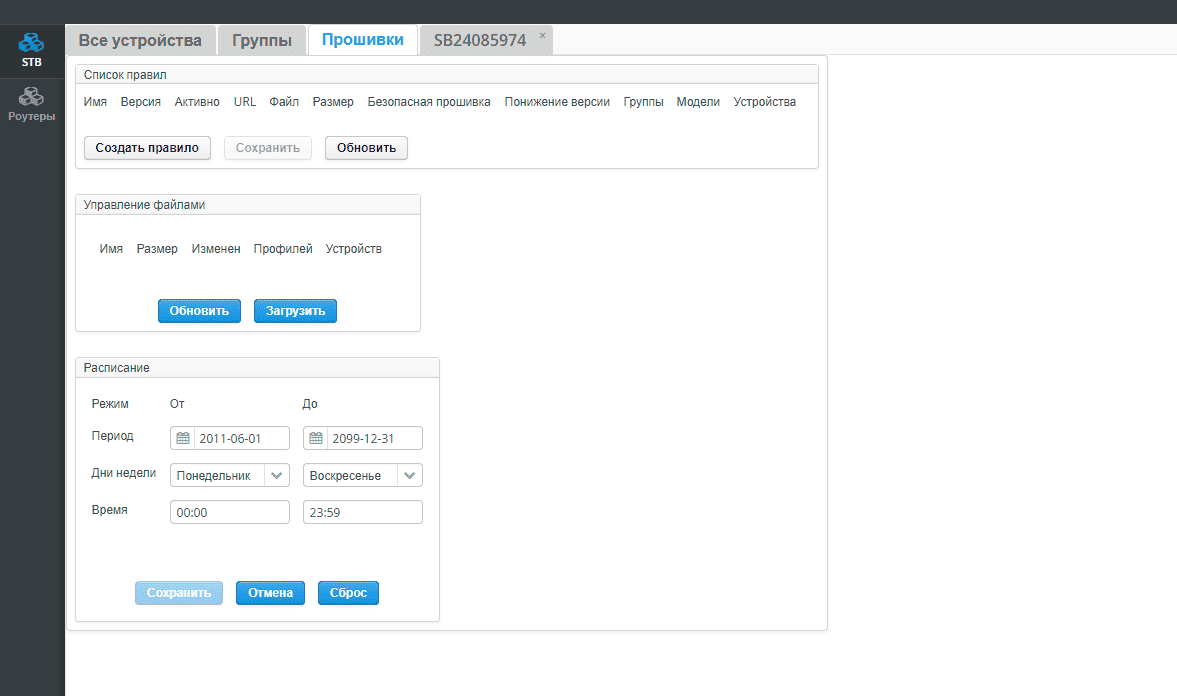This screenshot has width=1177, height=696.
Task: Click the end time field 23:59
Action: tap(362, 512)
